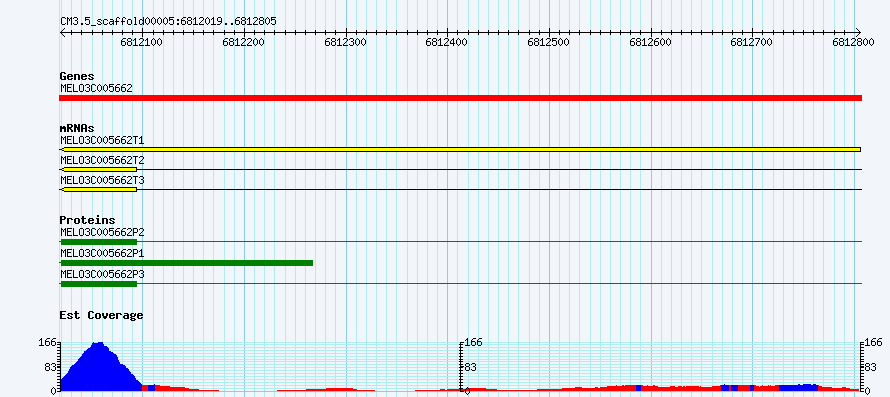Click the MELO3C005662P3 green protein segment
The width and height of the screenshot is (890, 397).
[x=99, y=284]
